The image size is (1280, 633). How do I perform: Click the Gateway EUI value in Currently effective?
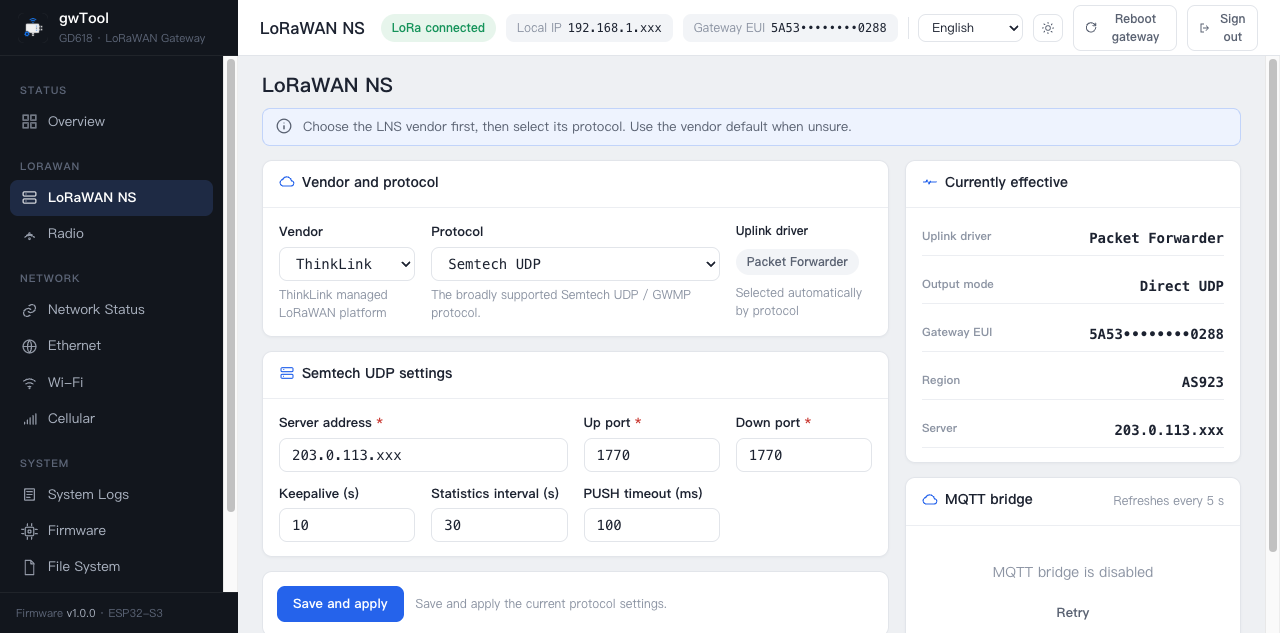click(1156, 334)
